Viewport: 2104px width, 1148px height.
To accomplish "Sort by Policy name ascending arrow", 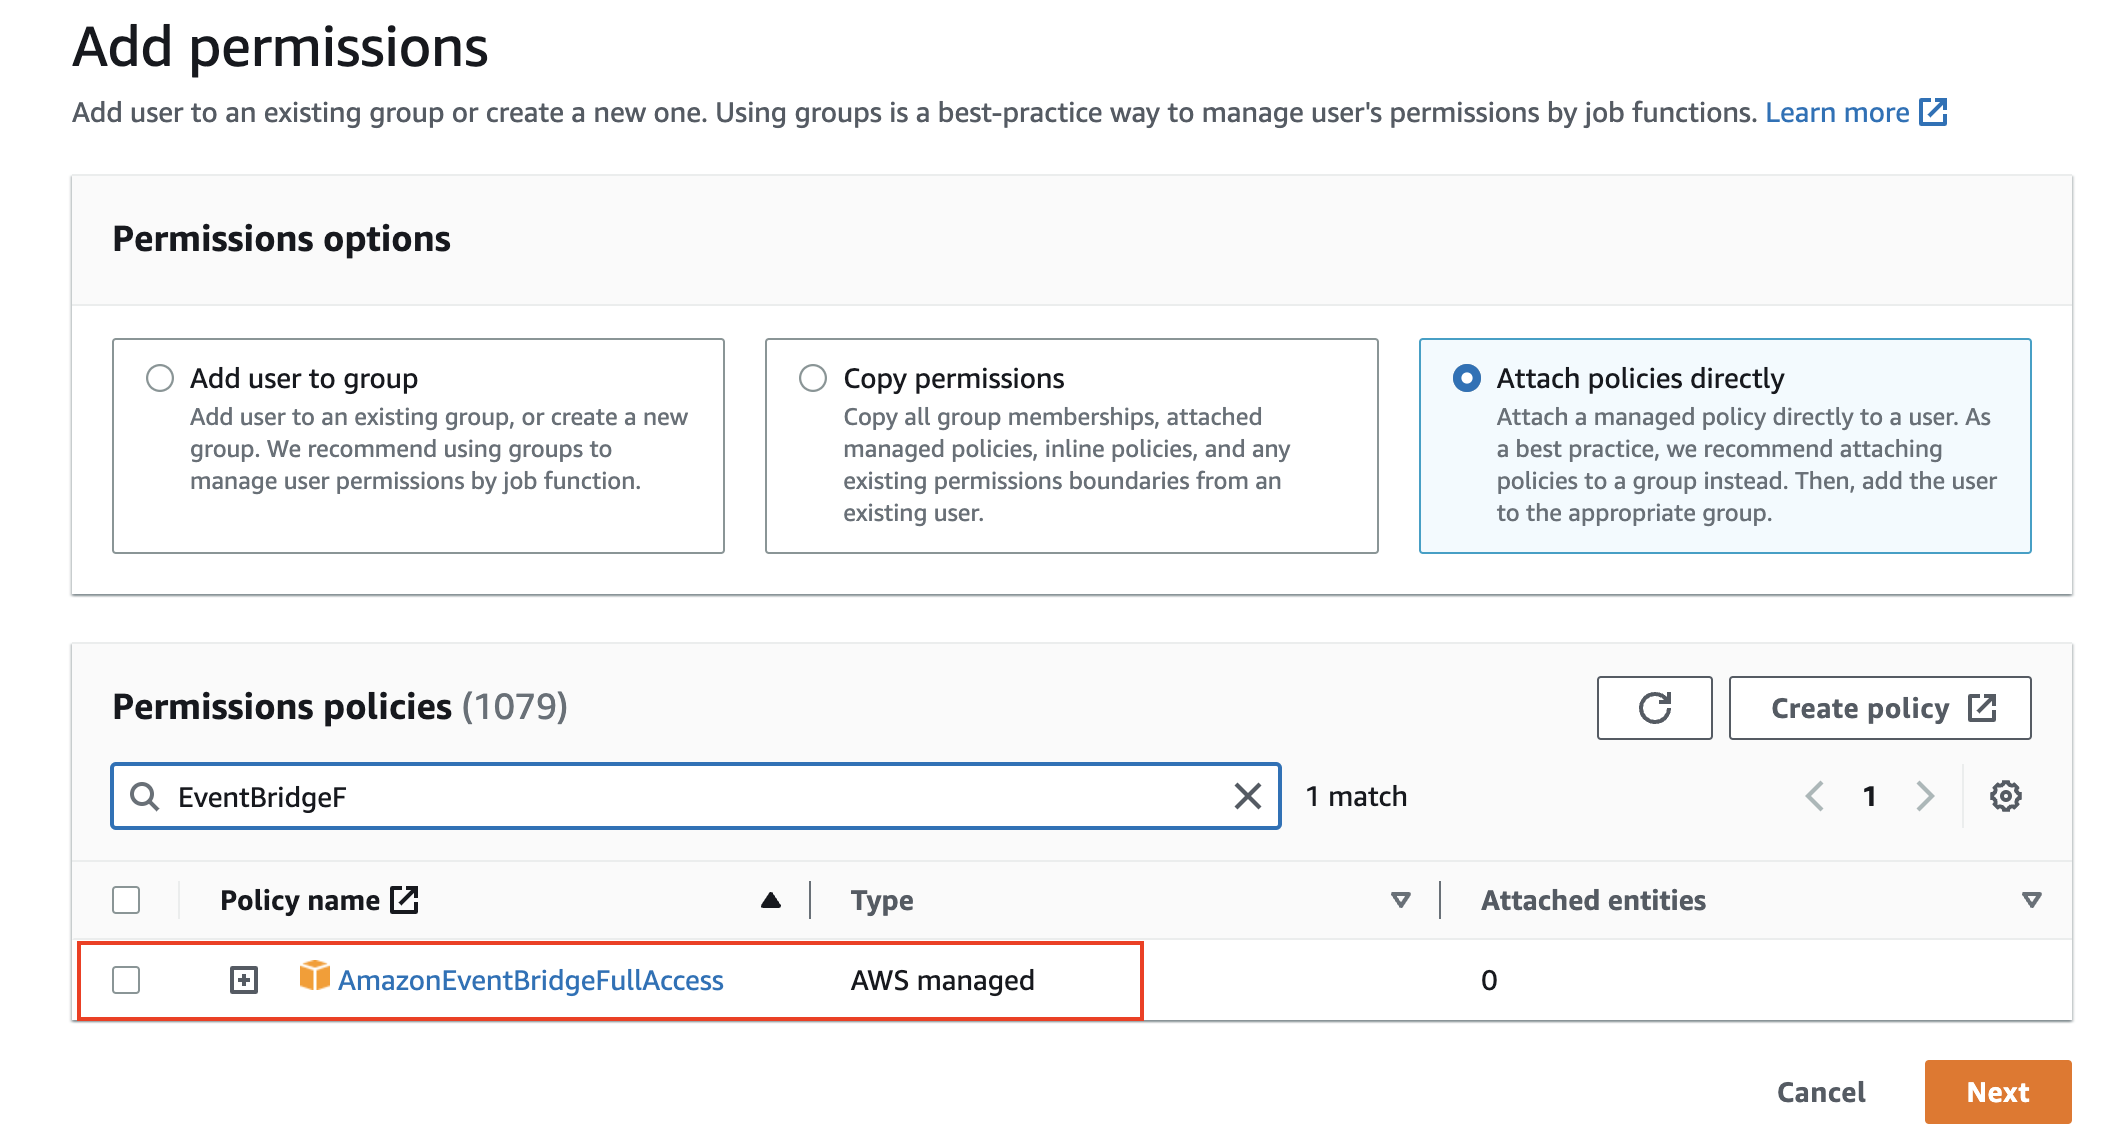I will point(770,900).
